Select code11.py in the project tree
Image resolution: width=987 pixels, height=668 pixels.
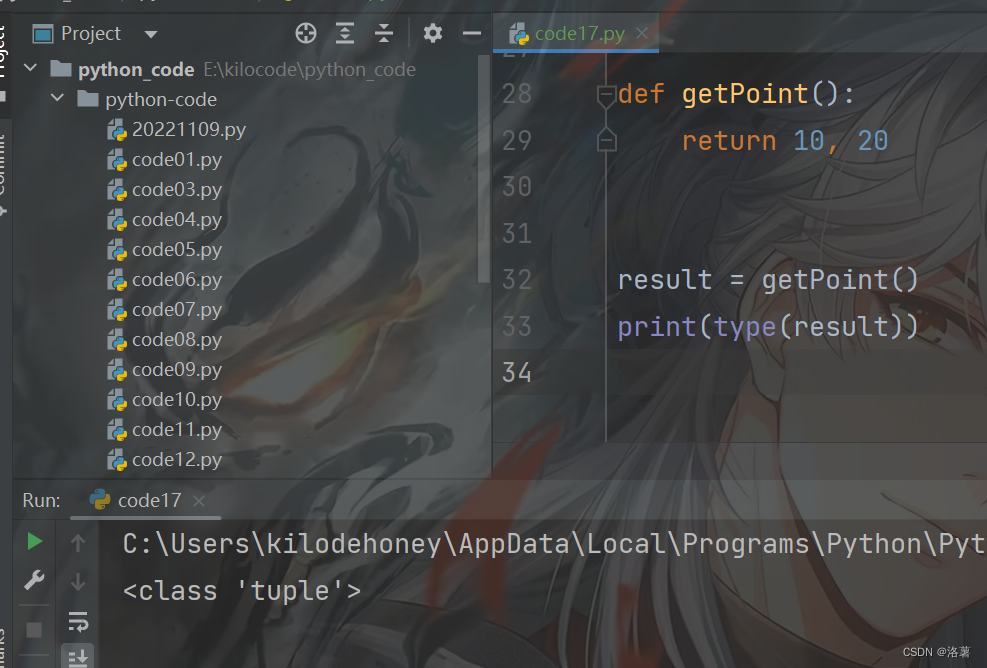(164, 430)
